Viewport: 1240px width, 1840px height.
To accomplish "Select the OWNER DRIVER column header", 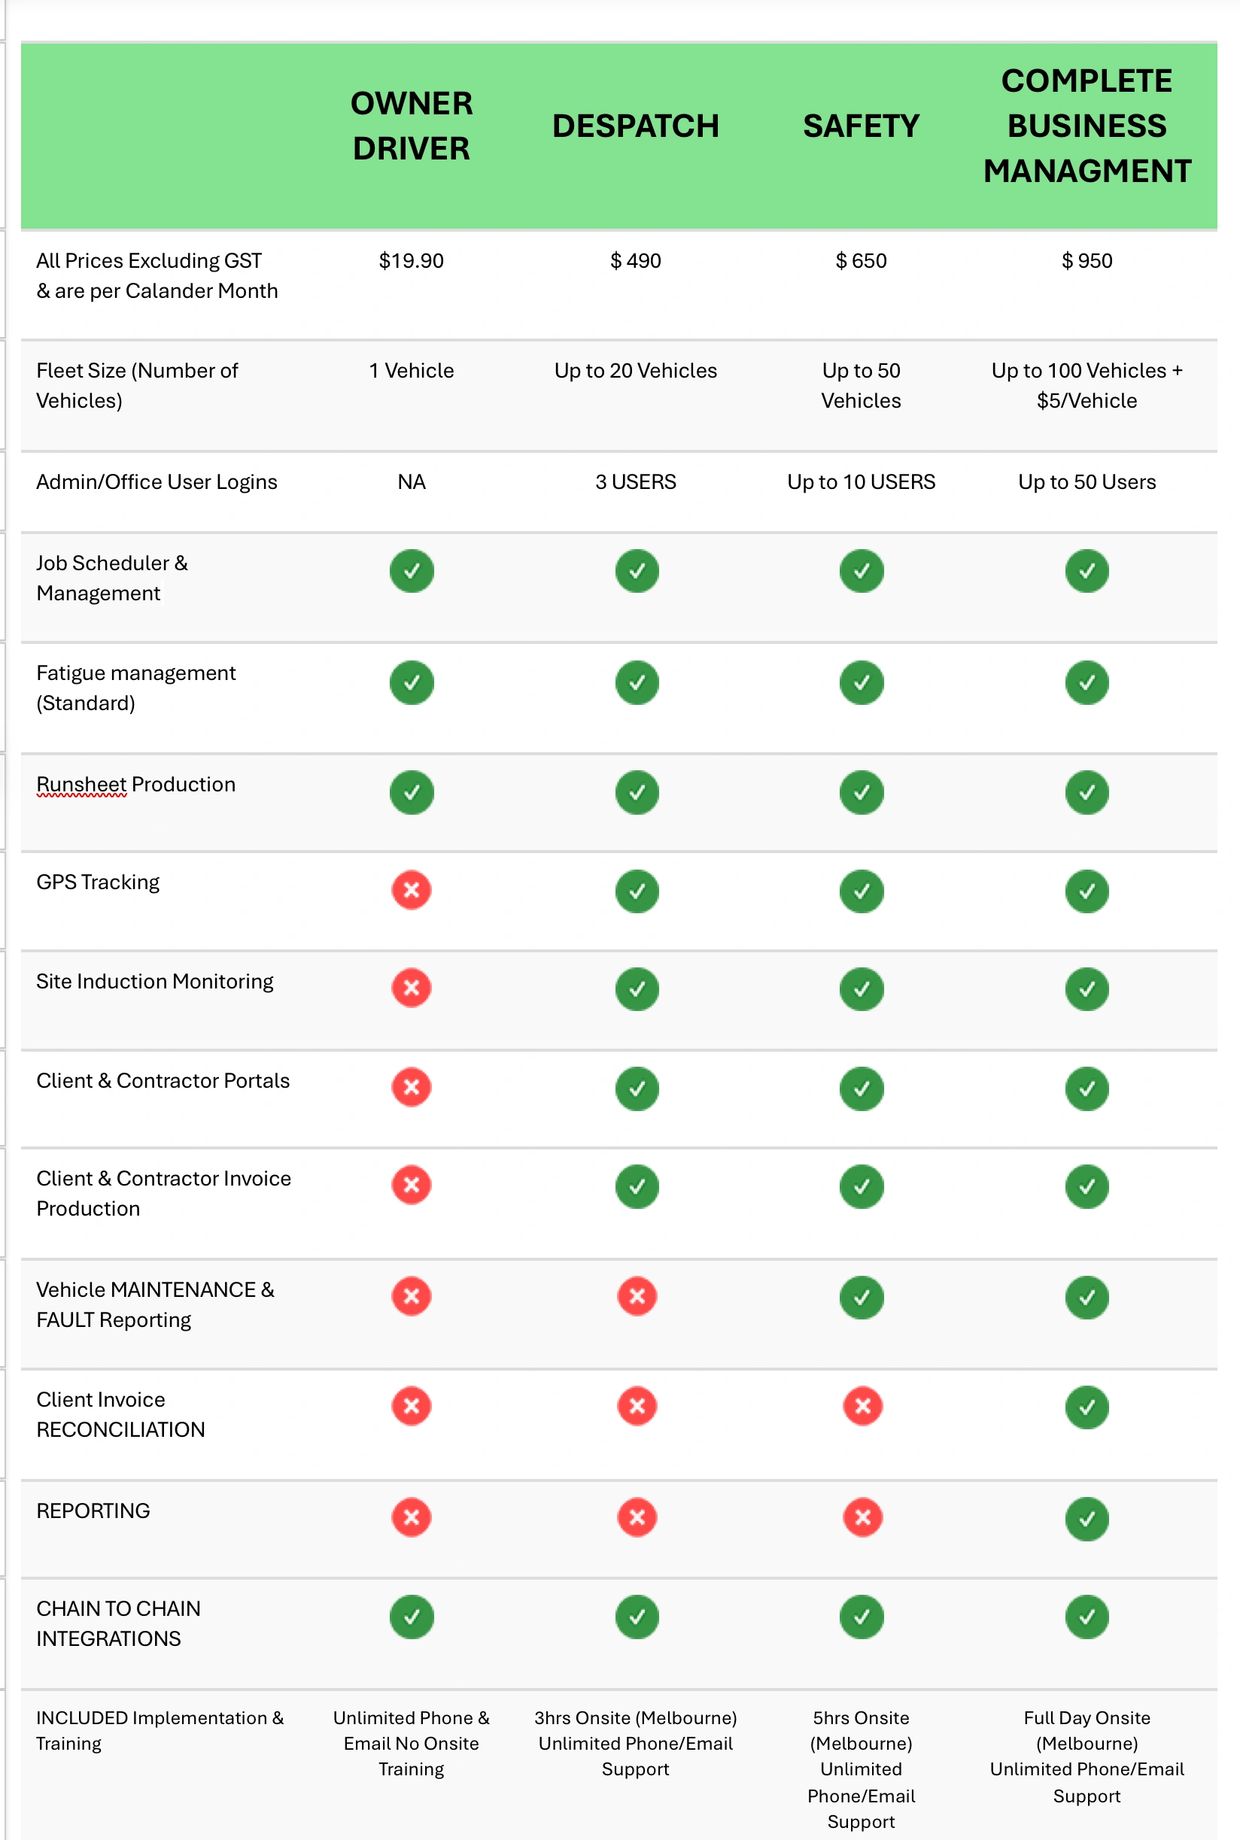I will (x=411, y=126).
